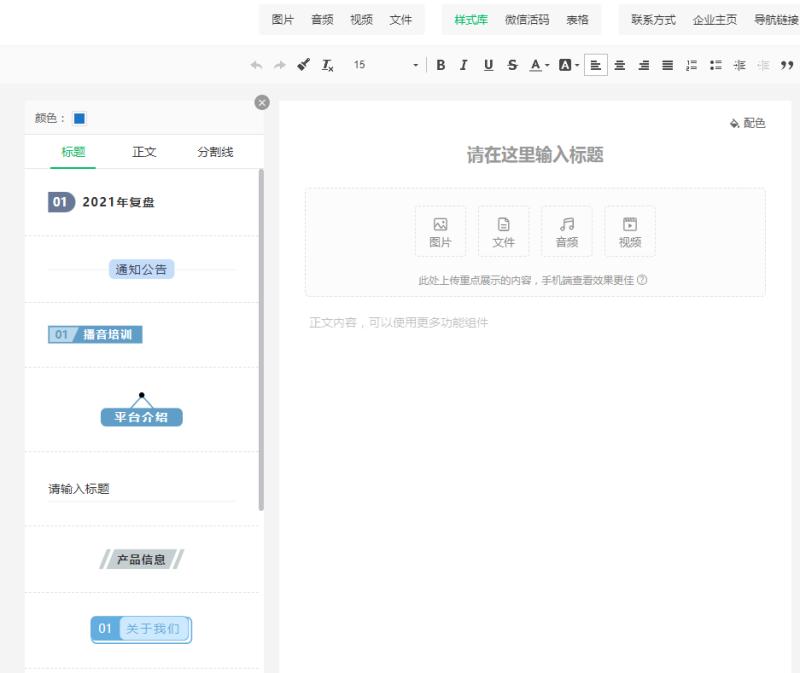
Task: Toggle bold formatting in the toolbar
Action: pos(440,65)
